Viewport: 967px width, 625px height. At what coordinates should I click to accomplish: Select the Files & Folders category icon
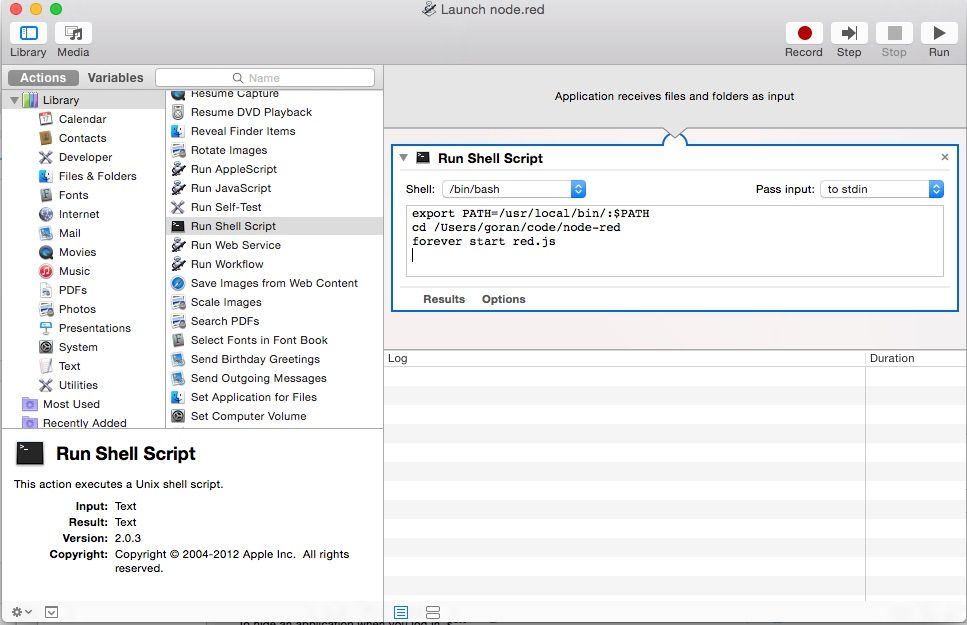coord(46,176)
